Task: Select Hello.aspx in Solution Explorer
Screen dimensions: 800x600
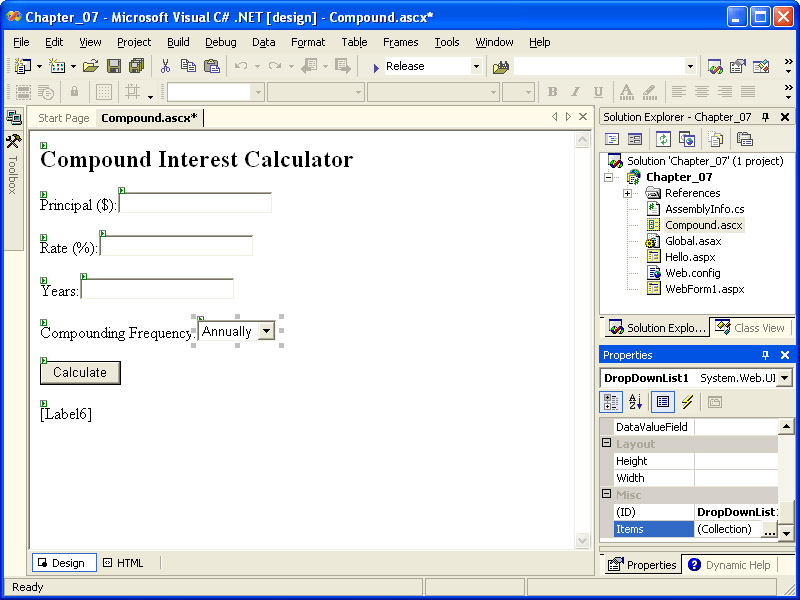Action: coord(692,257)
